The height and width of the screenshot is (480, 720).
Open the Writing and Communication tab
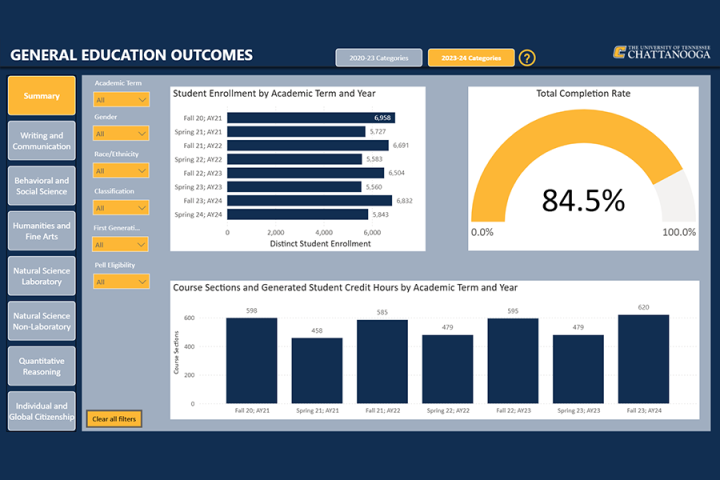[42, 141]
